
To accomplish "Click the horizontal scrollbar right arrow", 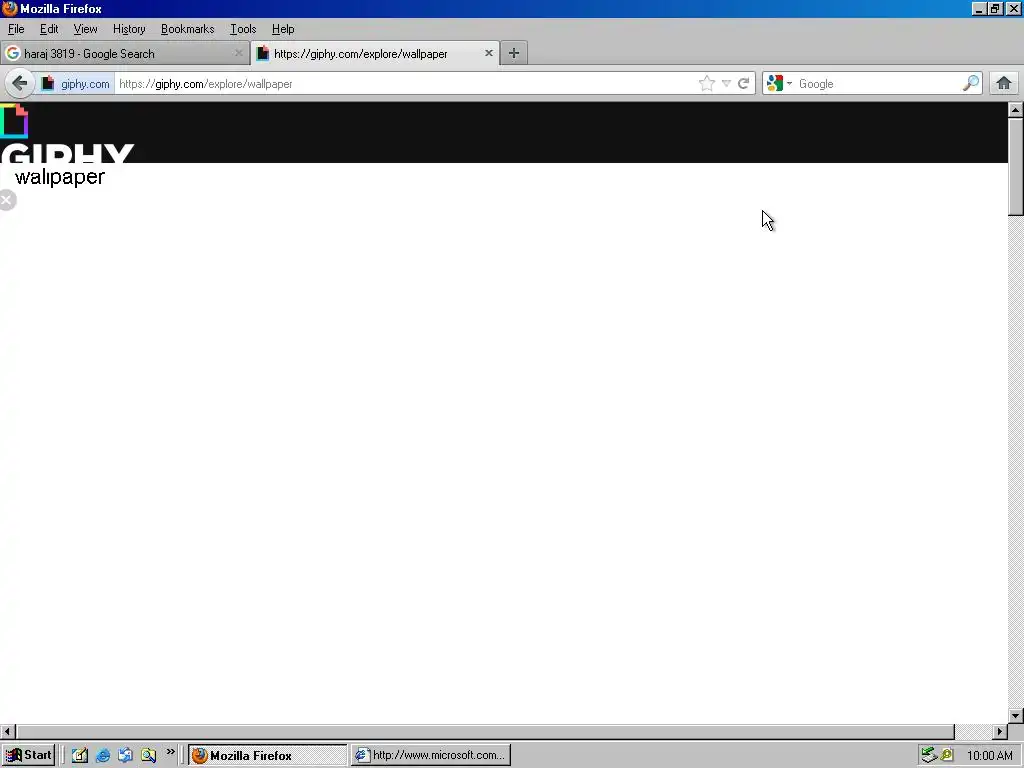I will click(x=1000, y=731).
